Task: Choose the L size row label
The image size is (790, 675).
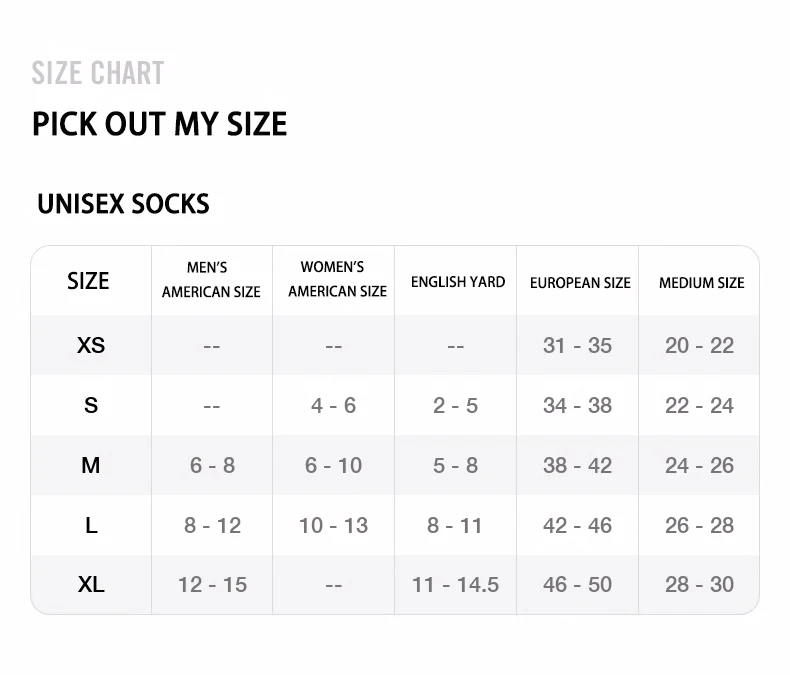Action: click(91, 525)
